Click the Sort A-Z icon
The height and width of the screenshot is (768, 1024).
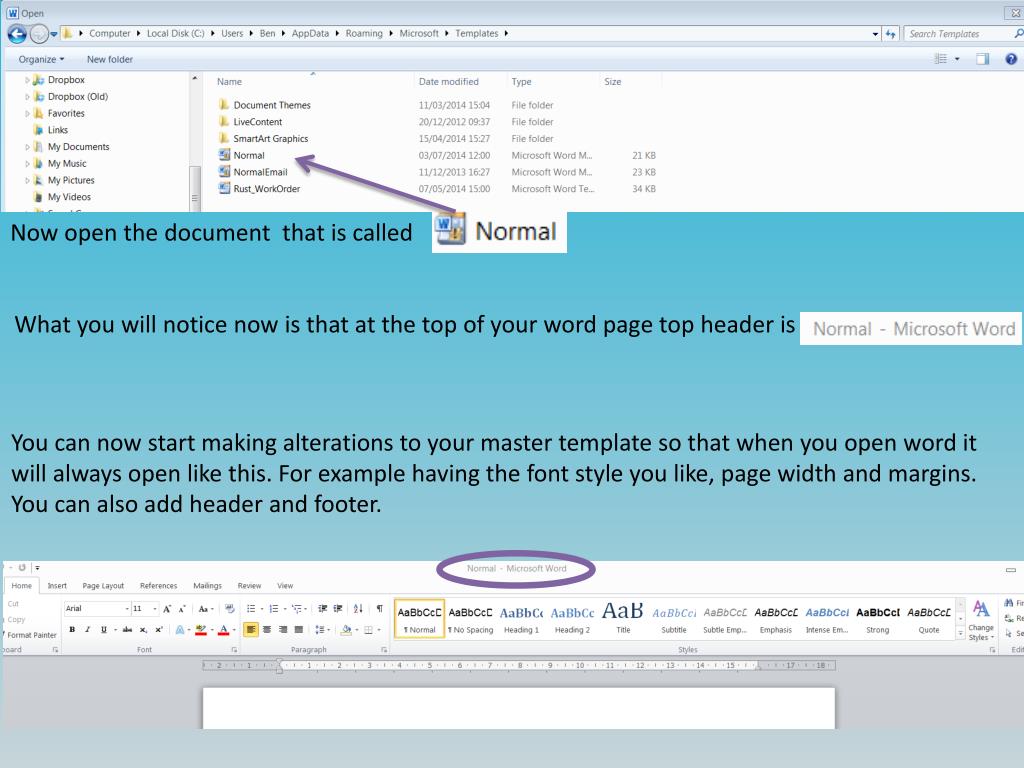coord(358,609)
